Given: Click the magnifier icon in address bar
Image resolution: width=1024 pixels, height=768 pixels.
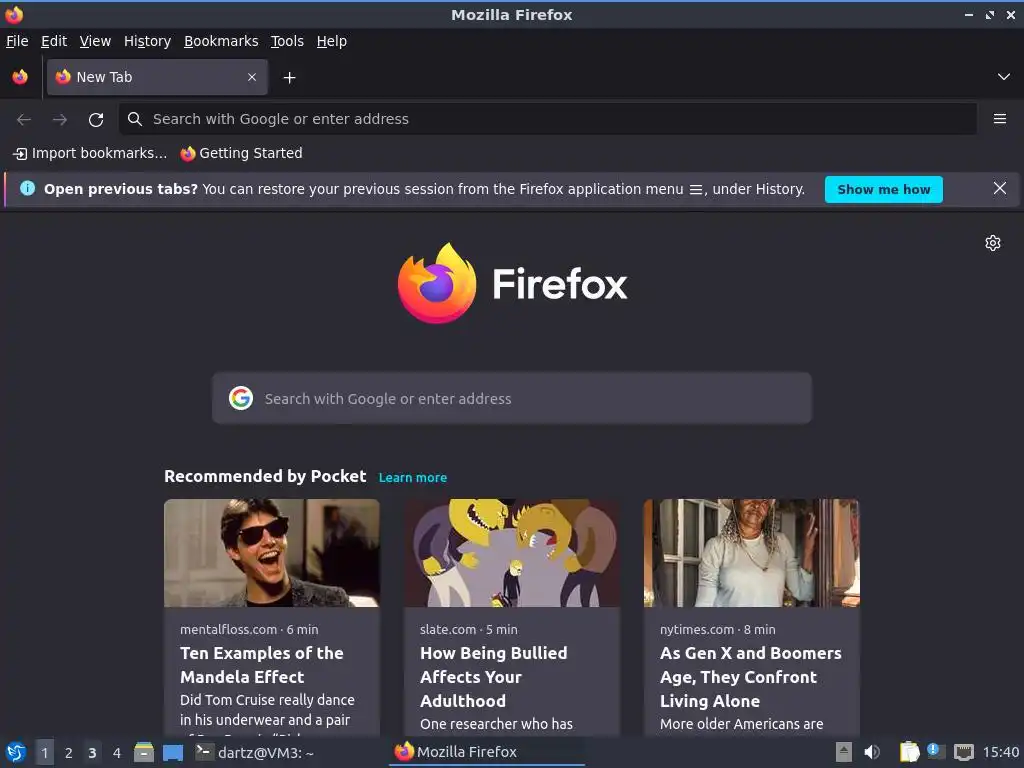Looking at the screenshot, I should coord(135,119).
